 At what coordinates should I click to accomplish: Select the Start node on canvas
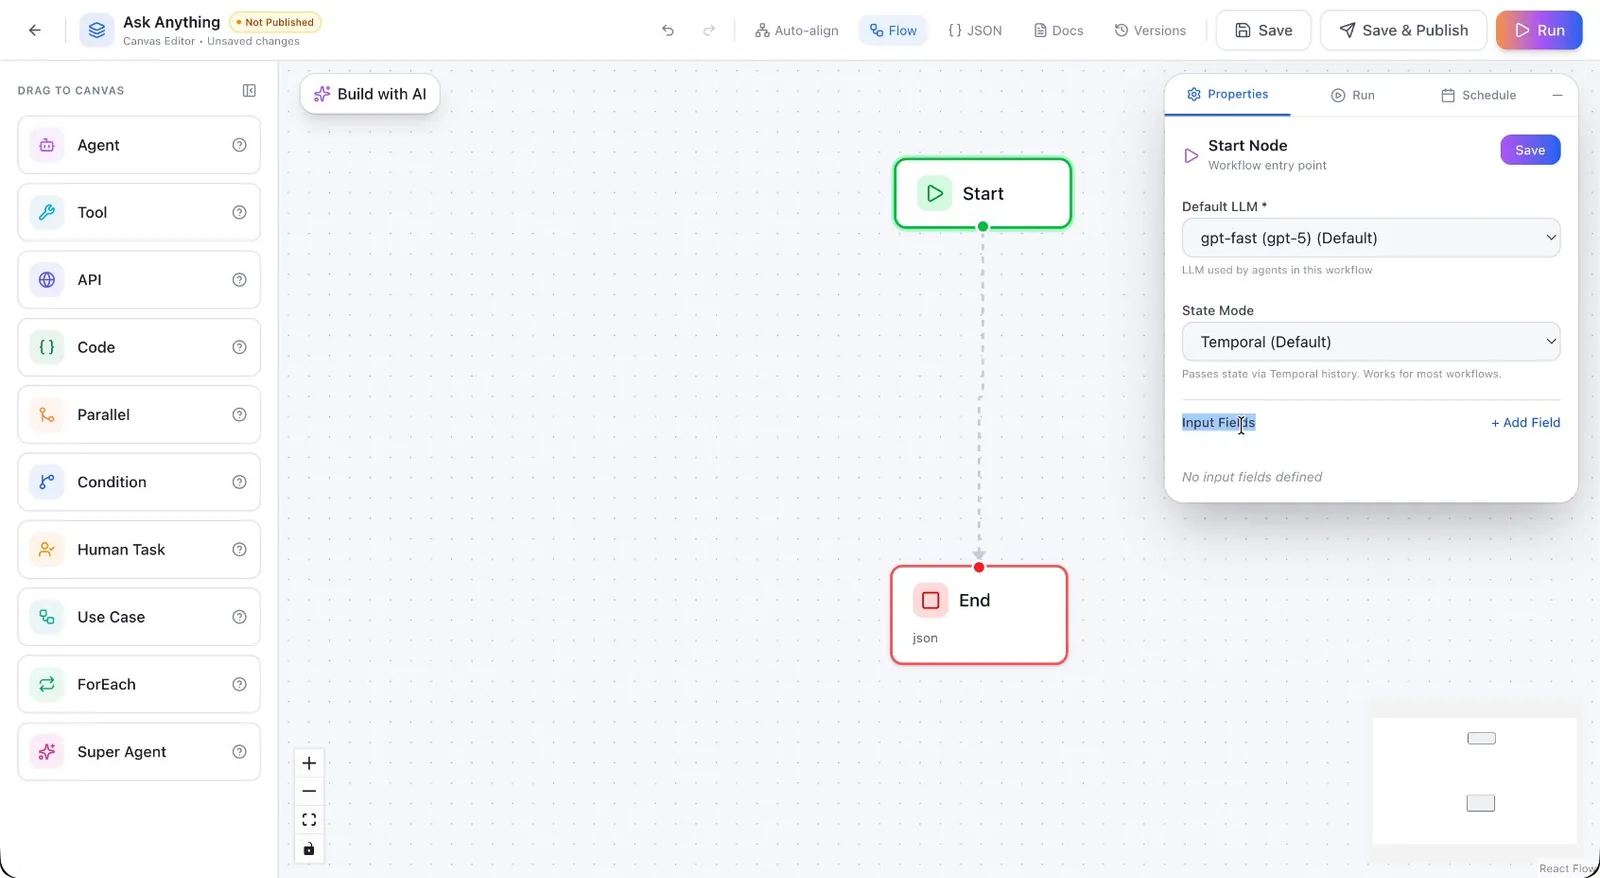click(983, 193)
